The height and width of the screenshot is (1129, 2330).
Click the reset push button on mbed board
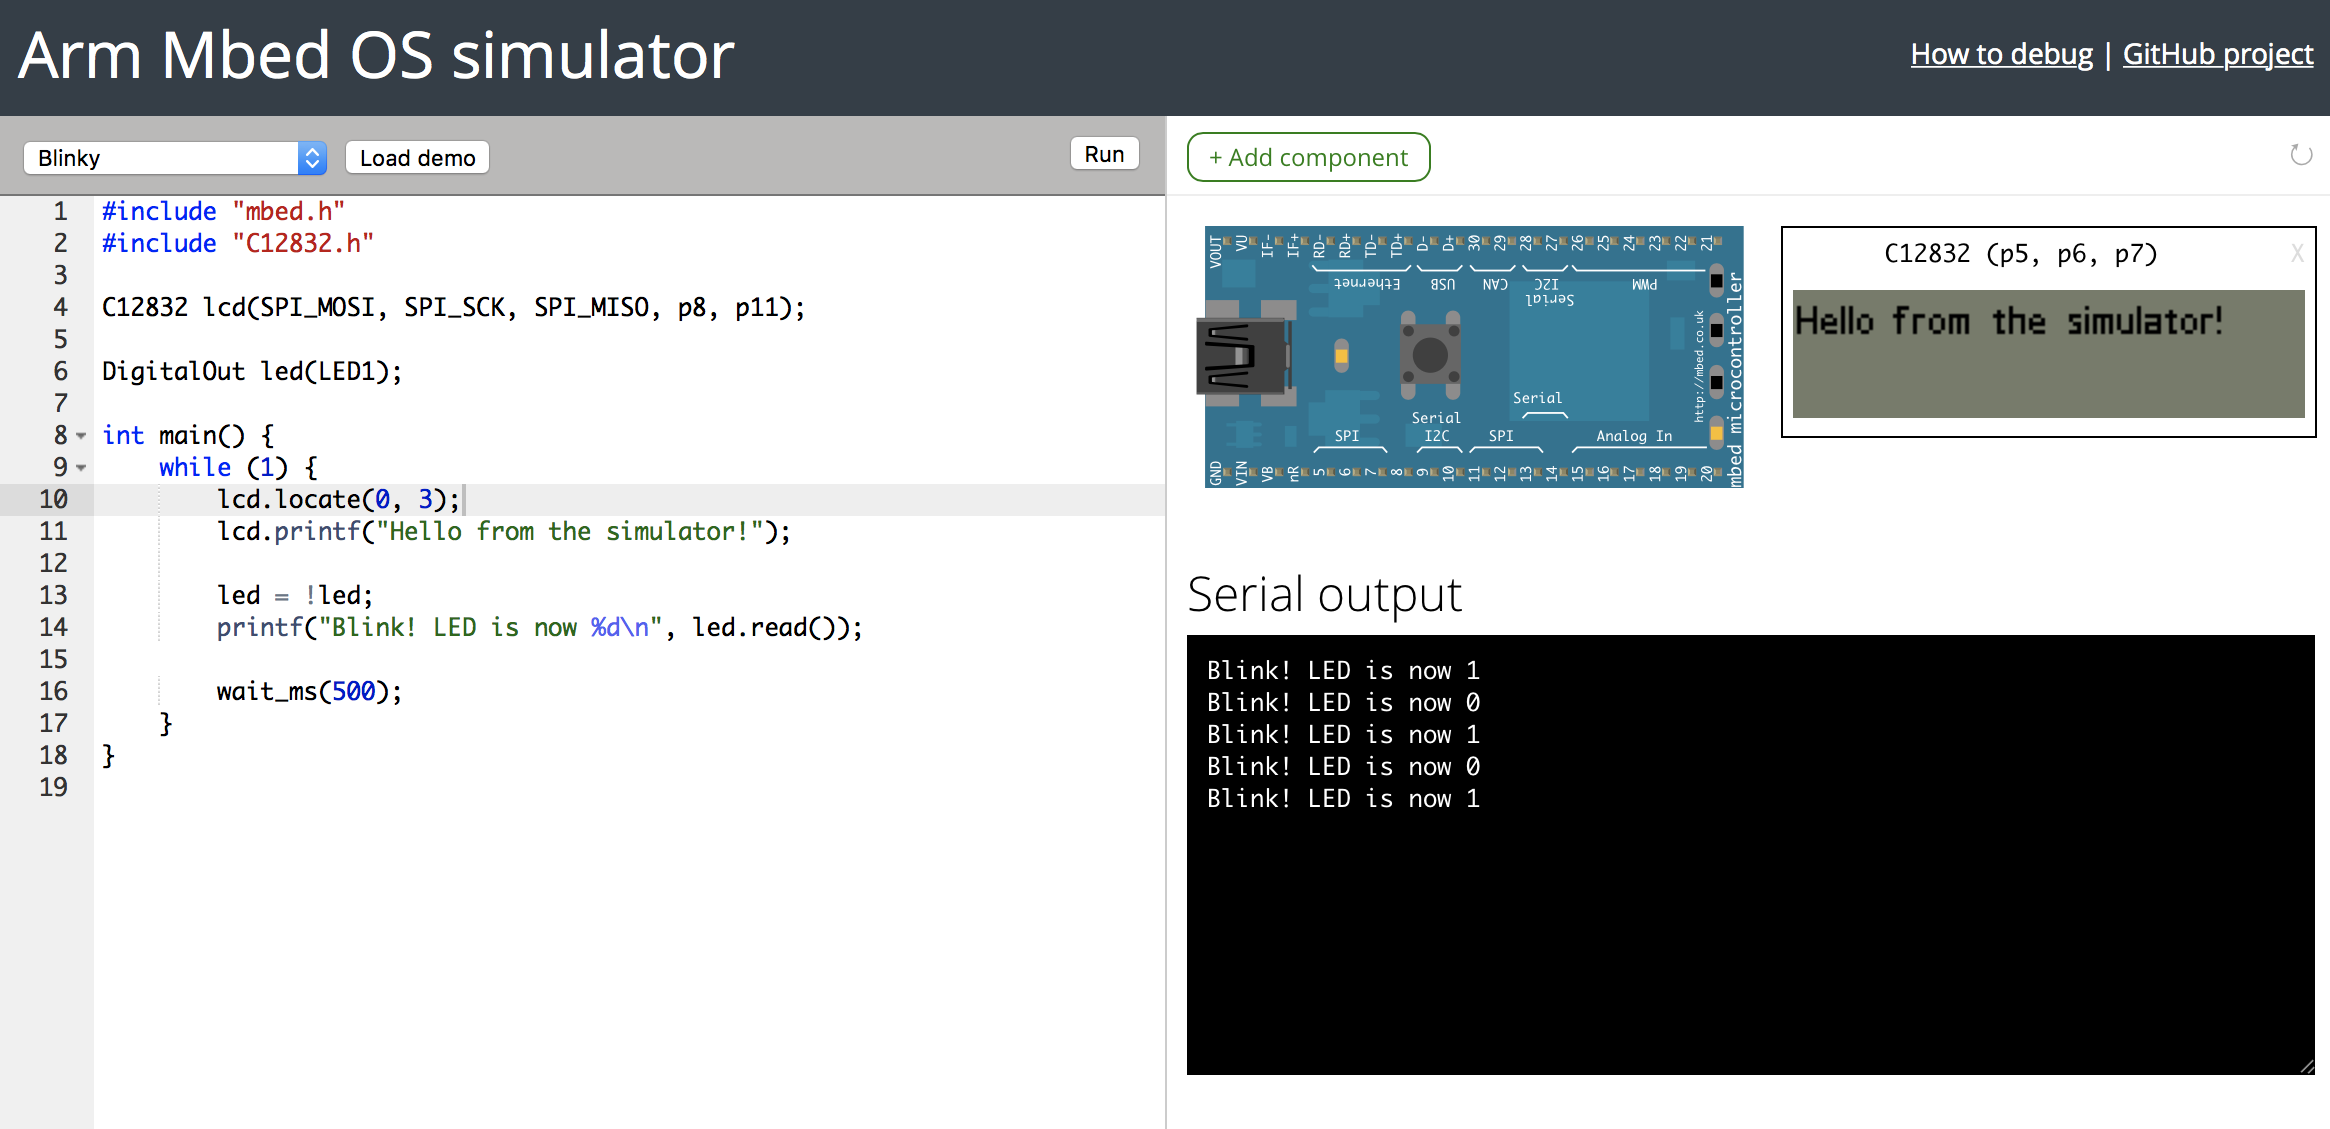(x=1429, y=355)
